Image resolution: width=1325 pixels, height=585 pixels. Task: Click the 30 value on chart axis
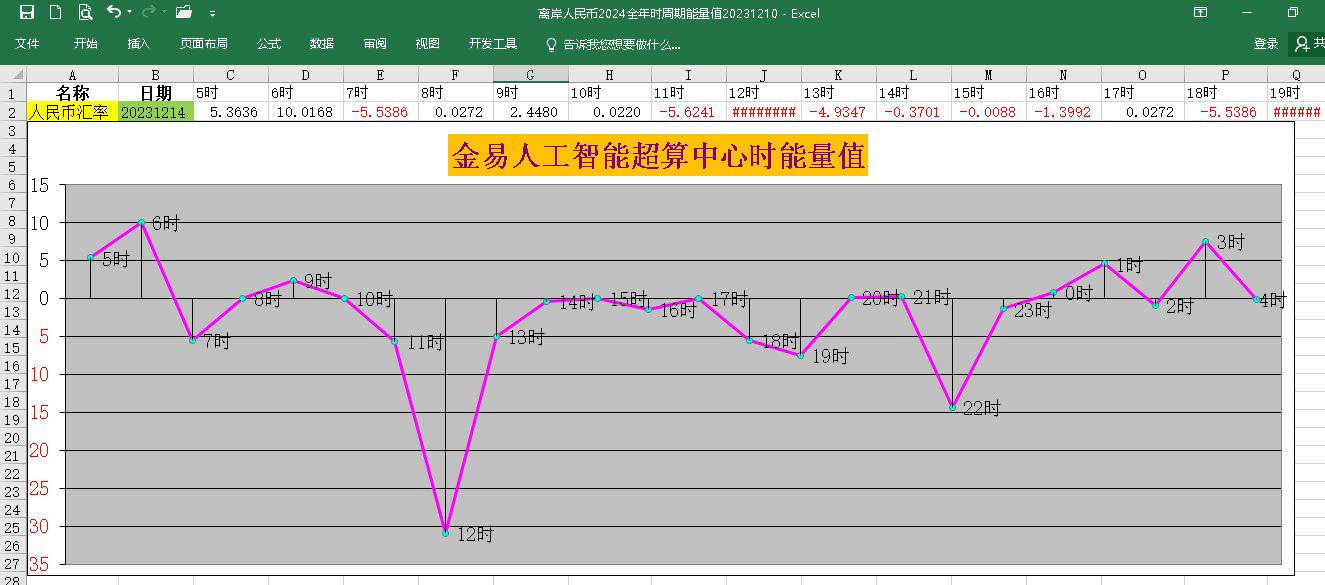tap(39, 527)
